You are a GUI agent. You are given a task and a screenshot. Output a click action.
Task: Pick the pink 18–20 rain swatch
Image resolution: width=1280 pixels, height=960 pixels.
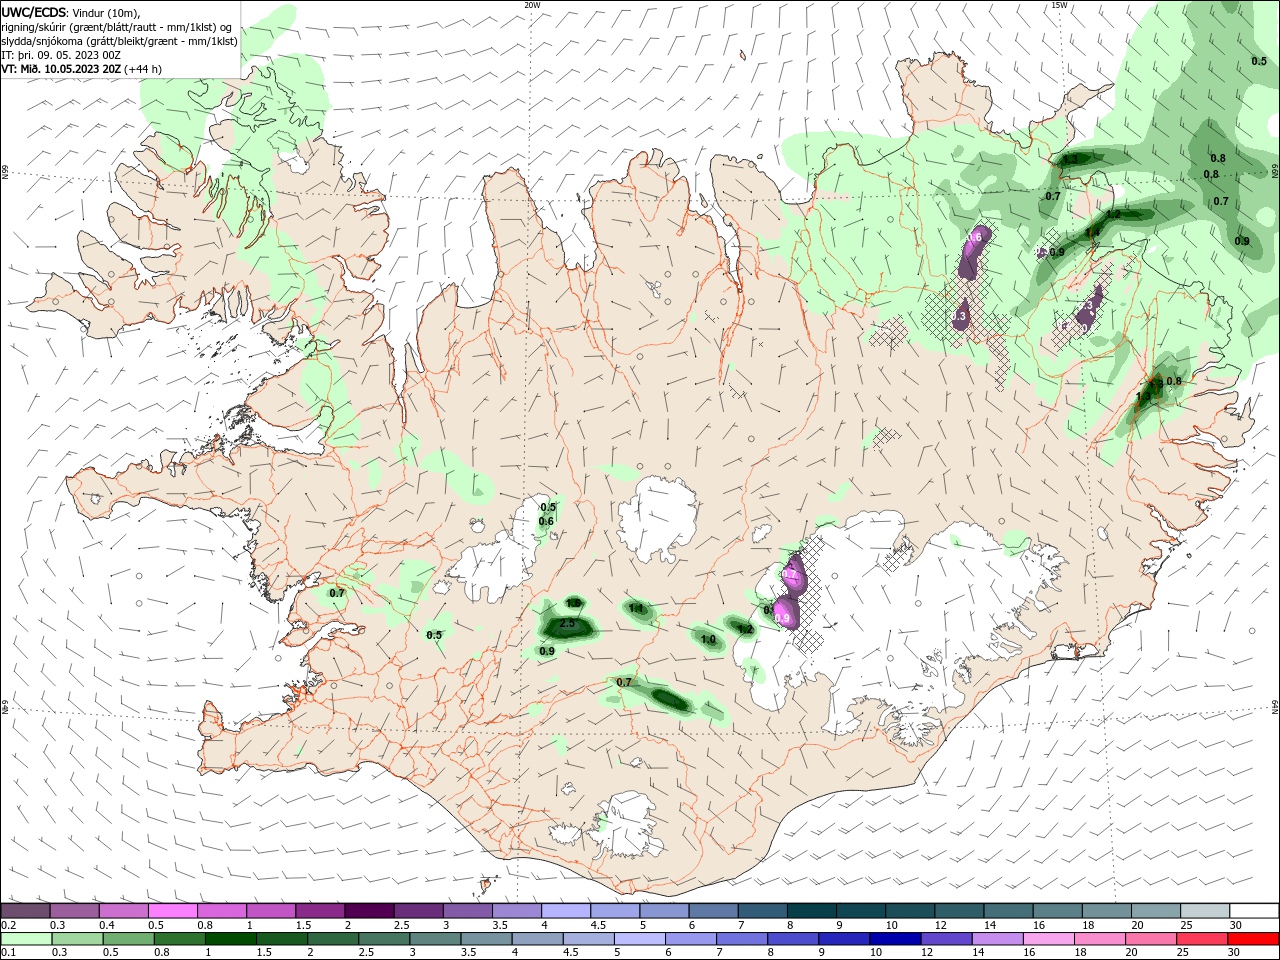pyautogui.click(x=1099, y=939)
